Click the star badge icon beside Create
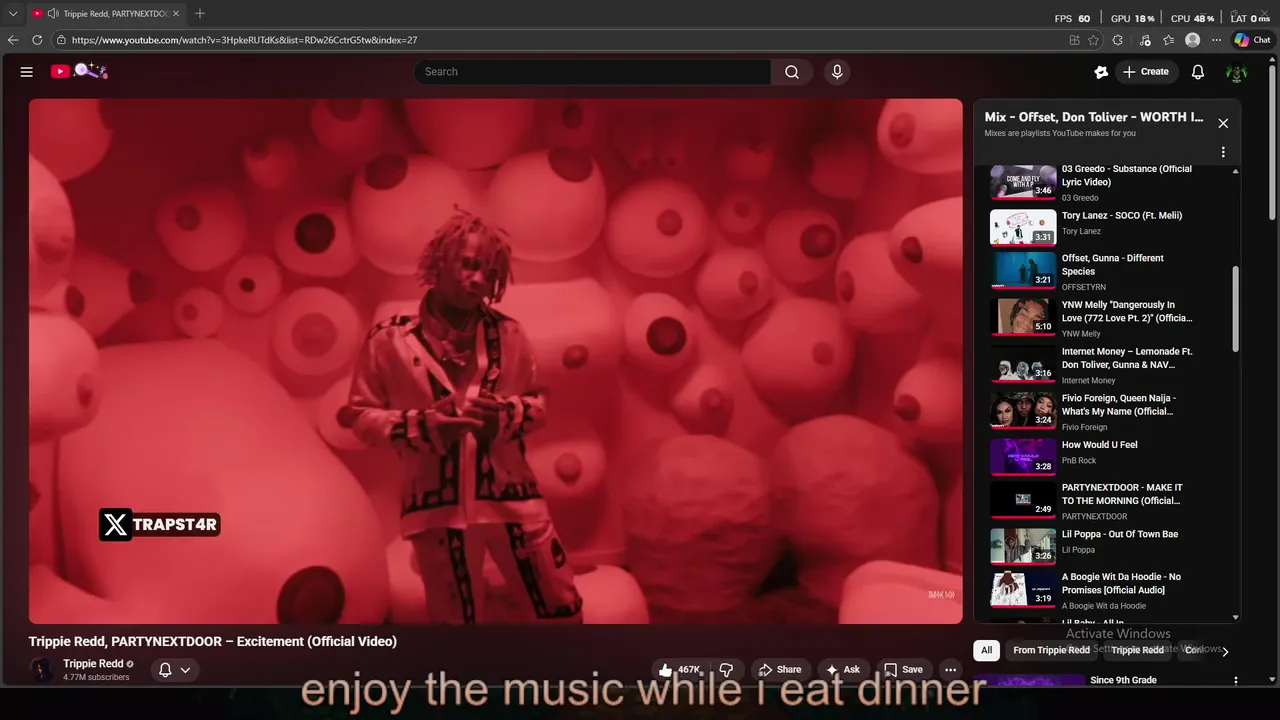Image resolution: width=1280 pixels, height=720 pixels. (x=1101, y=72)
